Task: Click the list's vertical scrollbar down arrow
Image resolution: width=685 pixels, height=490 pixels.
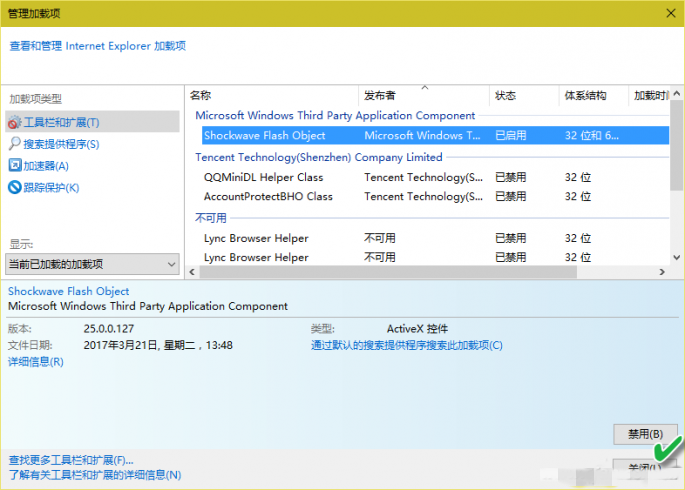Action: (x=677, y=258)
